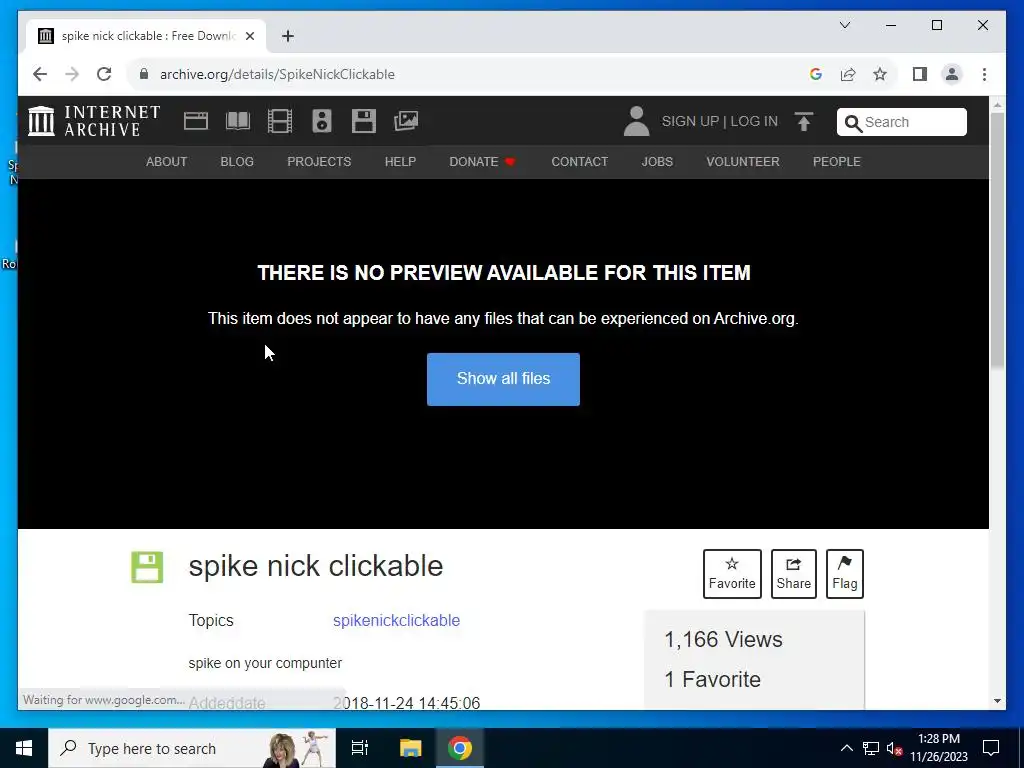
Task: Click the browser address bar URL
Action: click(x=277, y=74)
